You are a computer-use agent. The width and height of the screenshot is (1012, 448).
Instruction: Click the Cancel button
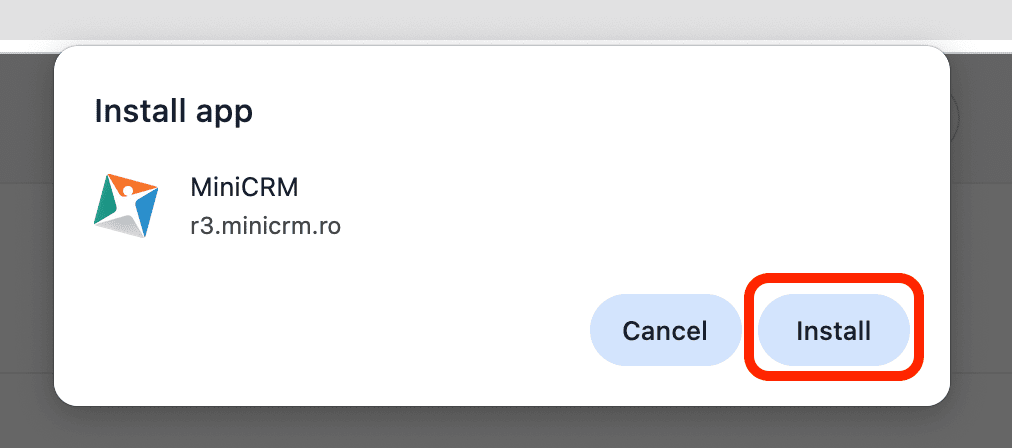point(664,330)
